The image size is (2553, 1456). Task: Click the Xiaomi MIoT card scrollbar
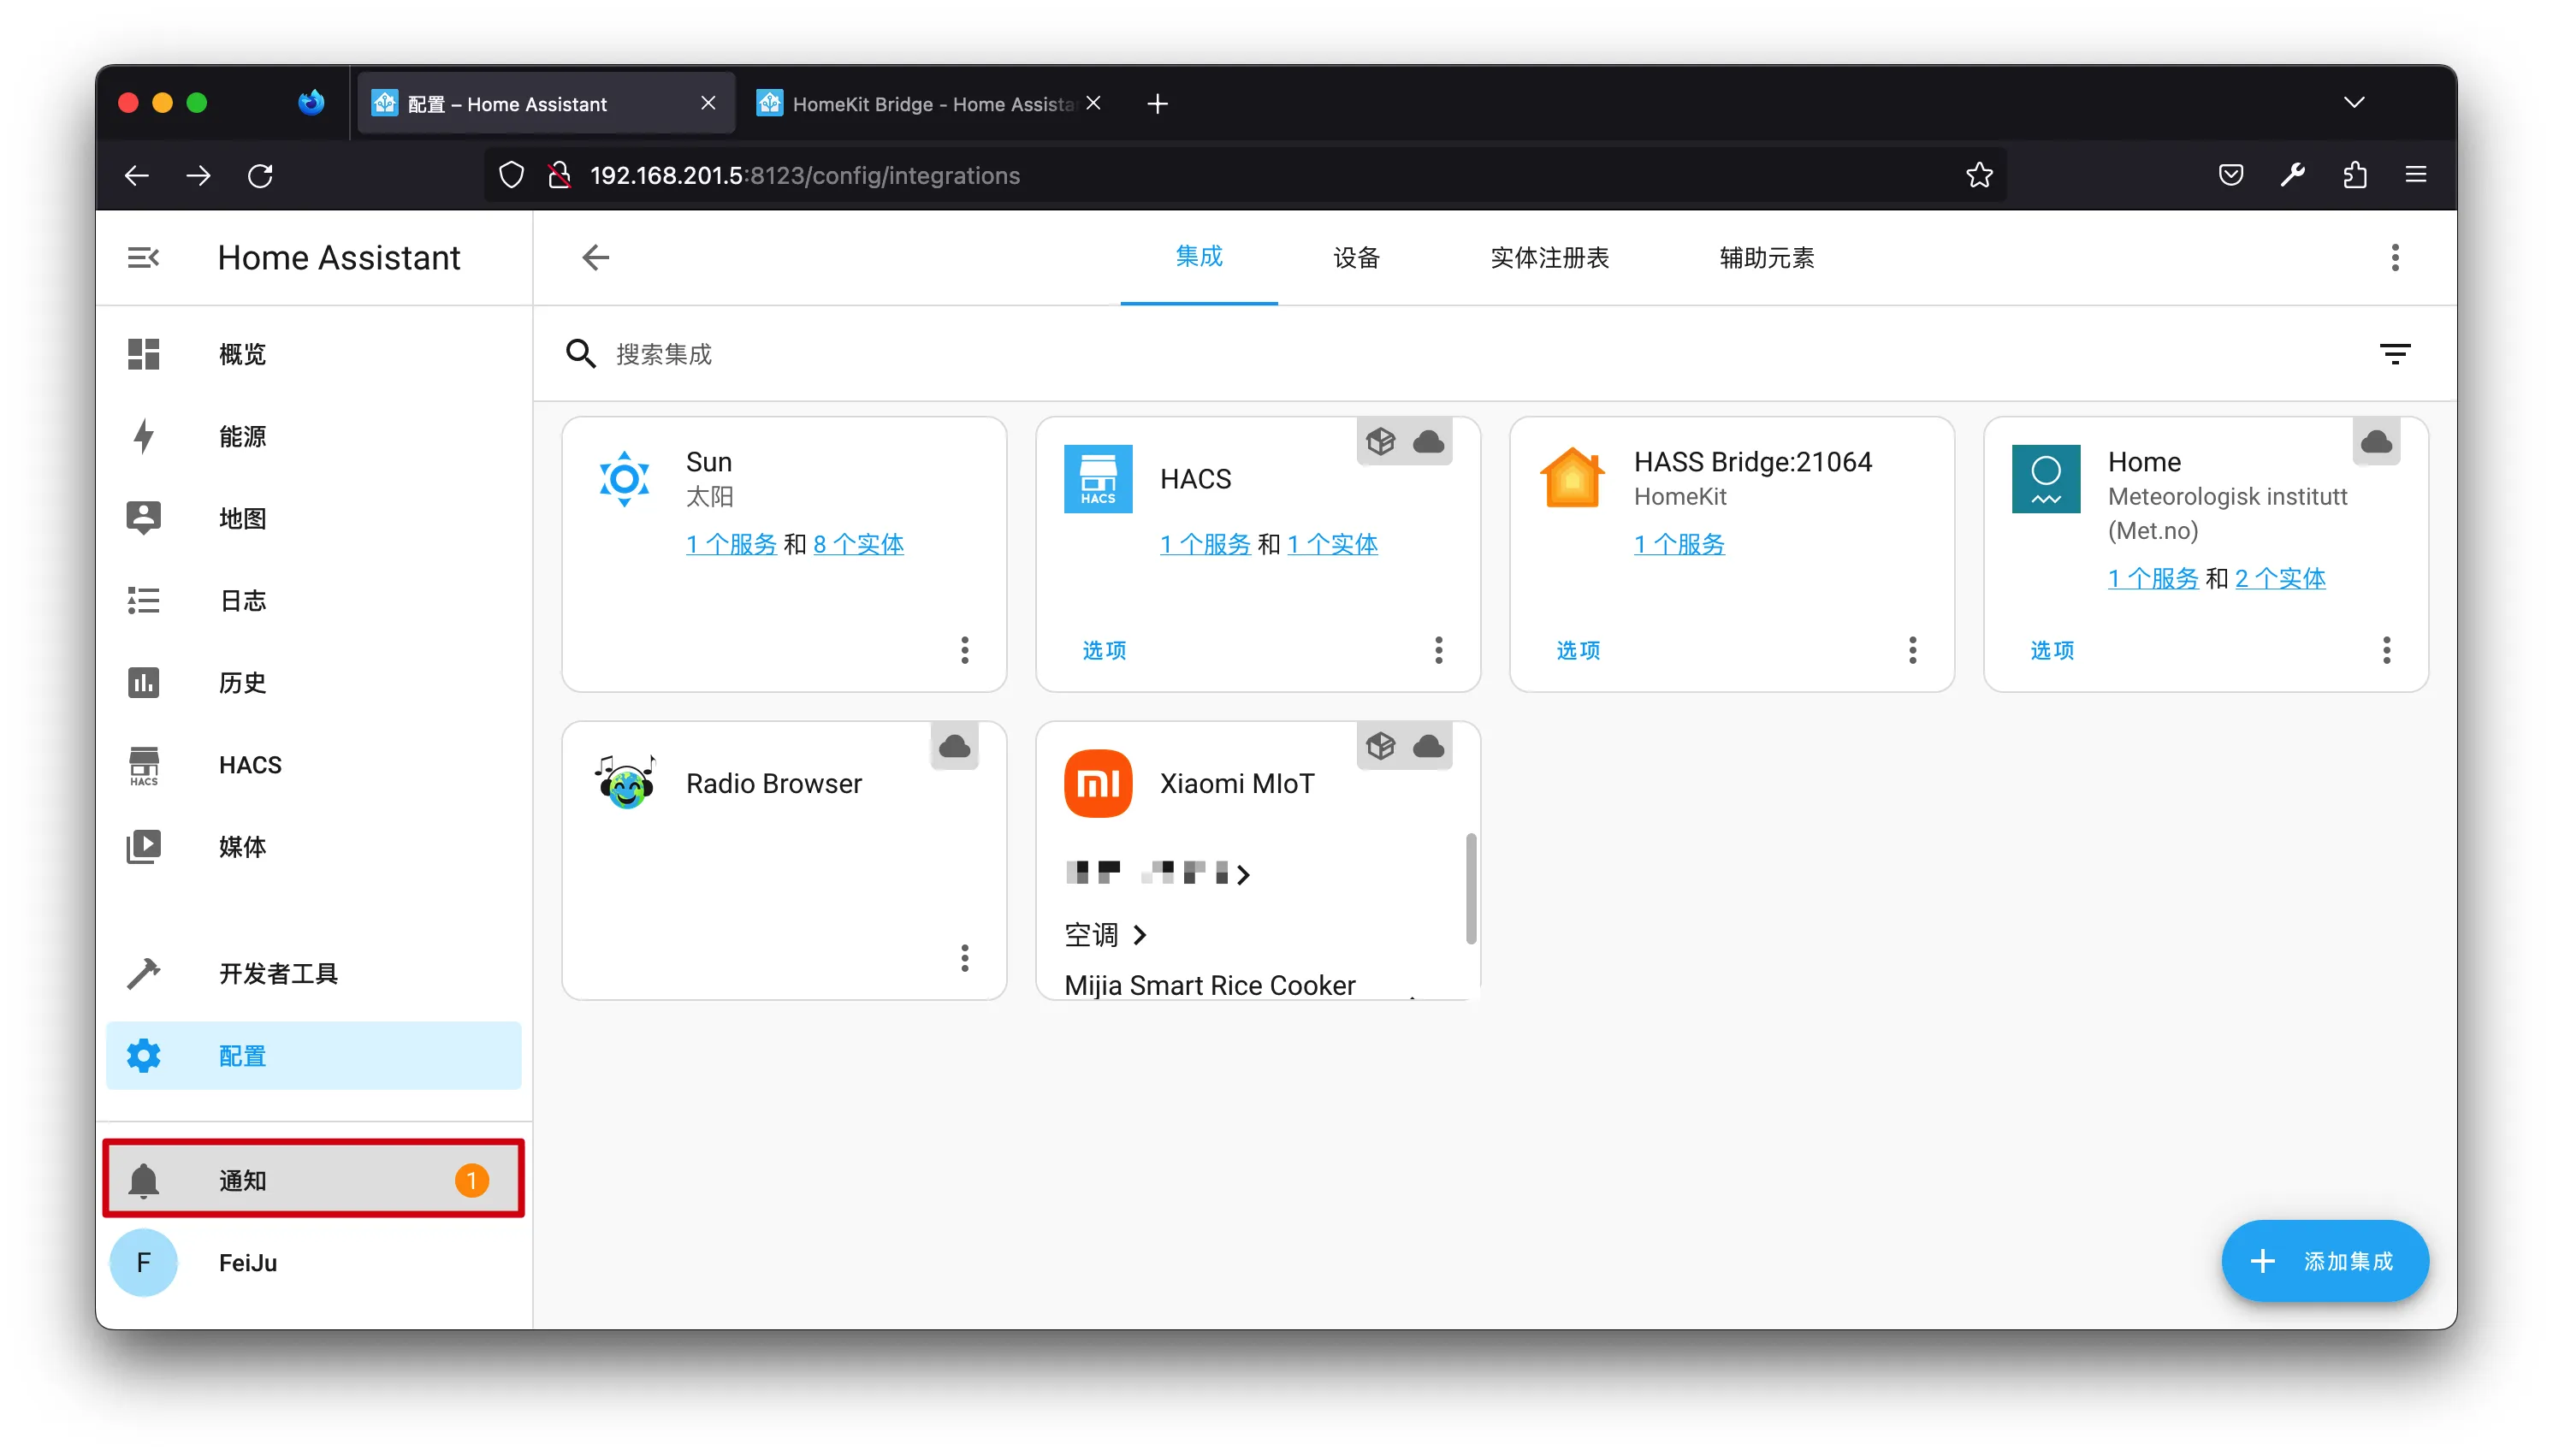[x=1470, y=888]
